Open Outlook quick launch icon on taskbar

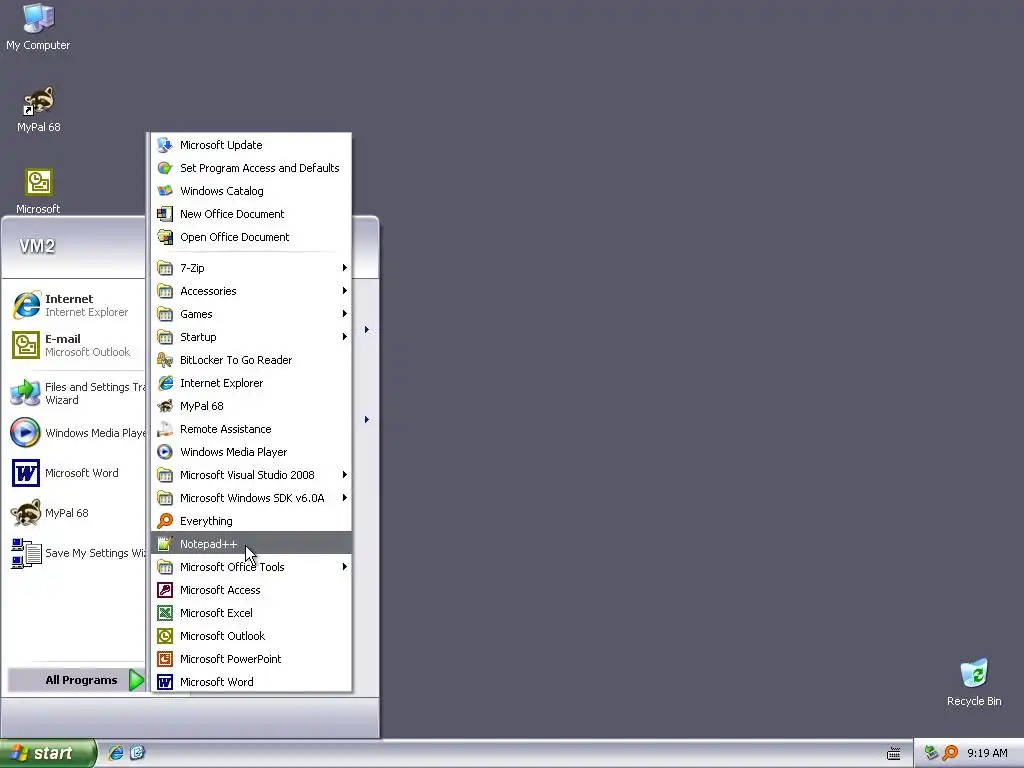pos(137,753)
